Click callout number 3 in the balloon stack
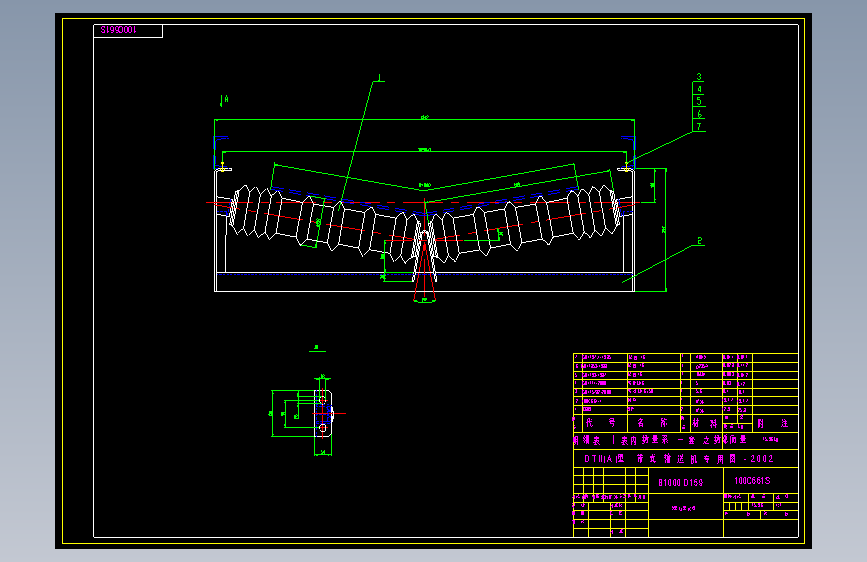 tap(699, 77)
